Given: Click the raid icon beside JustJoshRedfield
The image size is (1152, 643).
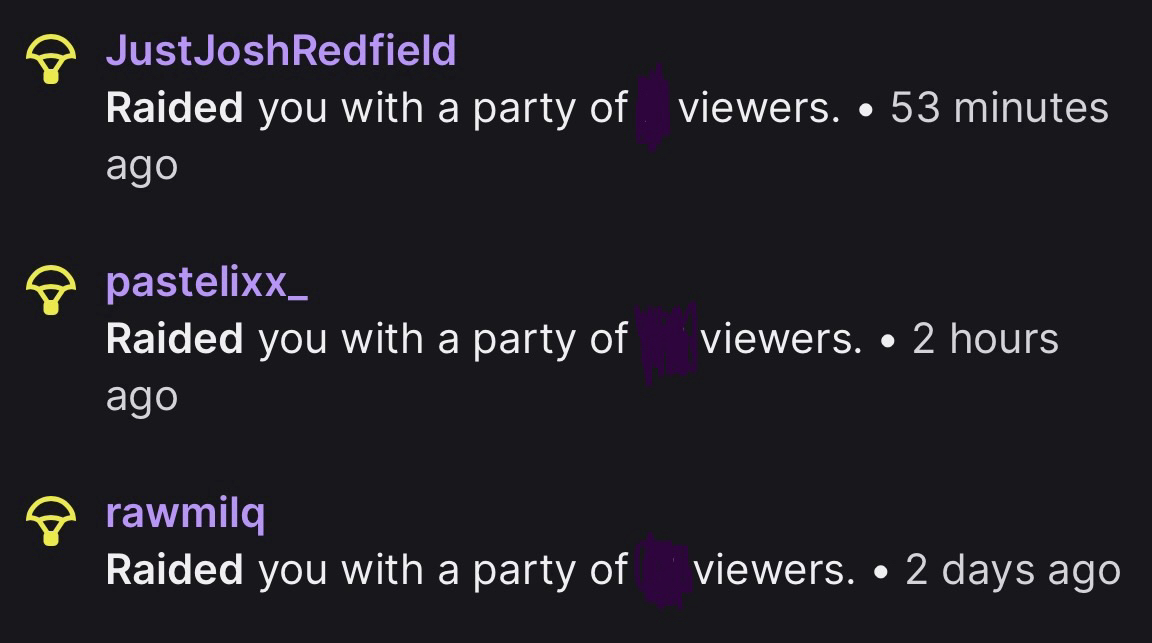Looking at the screenshot, I should 50,59.
